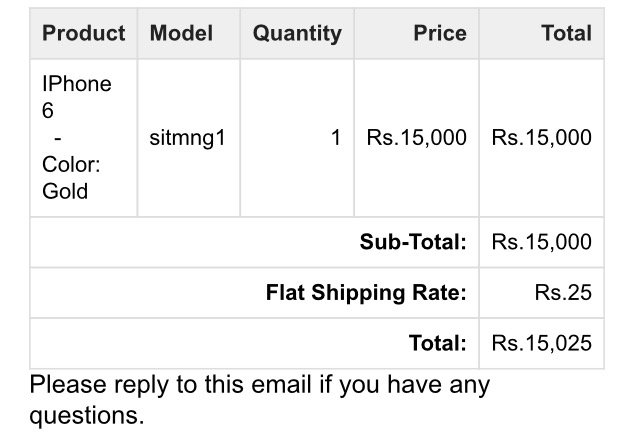
Task: Click the Sub-Total label
Action: (413, 242)
